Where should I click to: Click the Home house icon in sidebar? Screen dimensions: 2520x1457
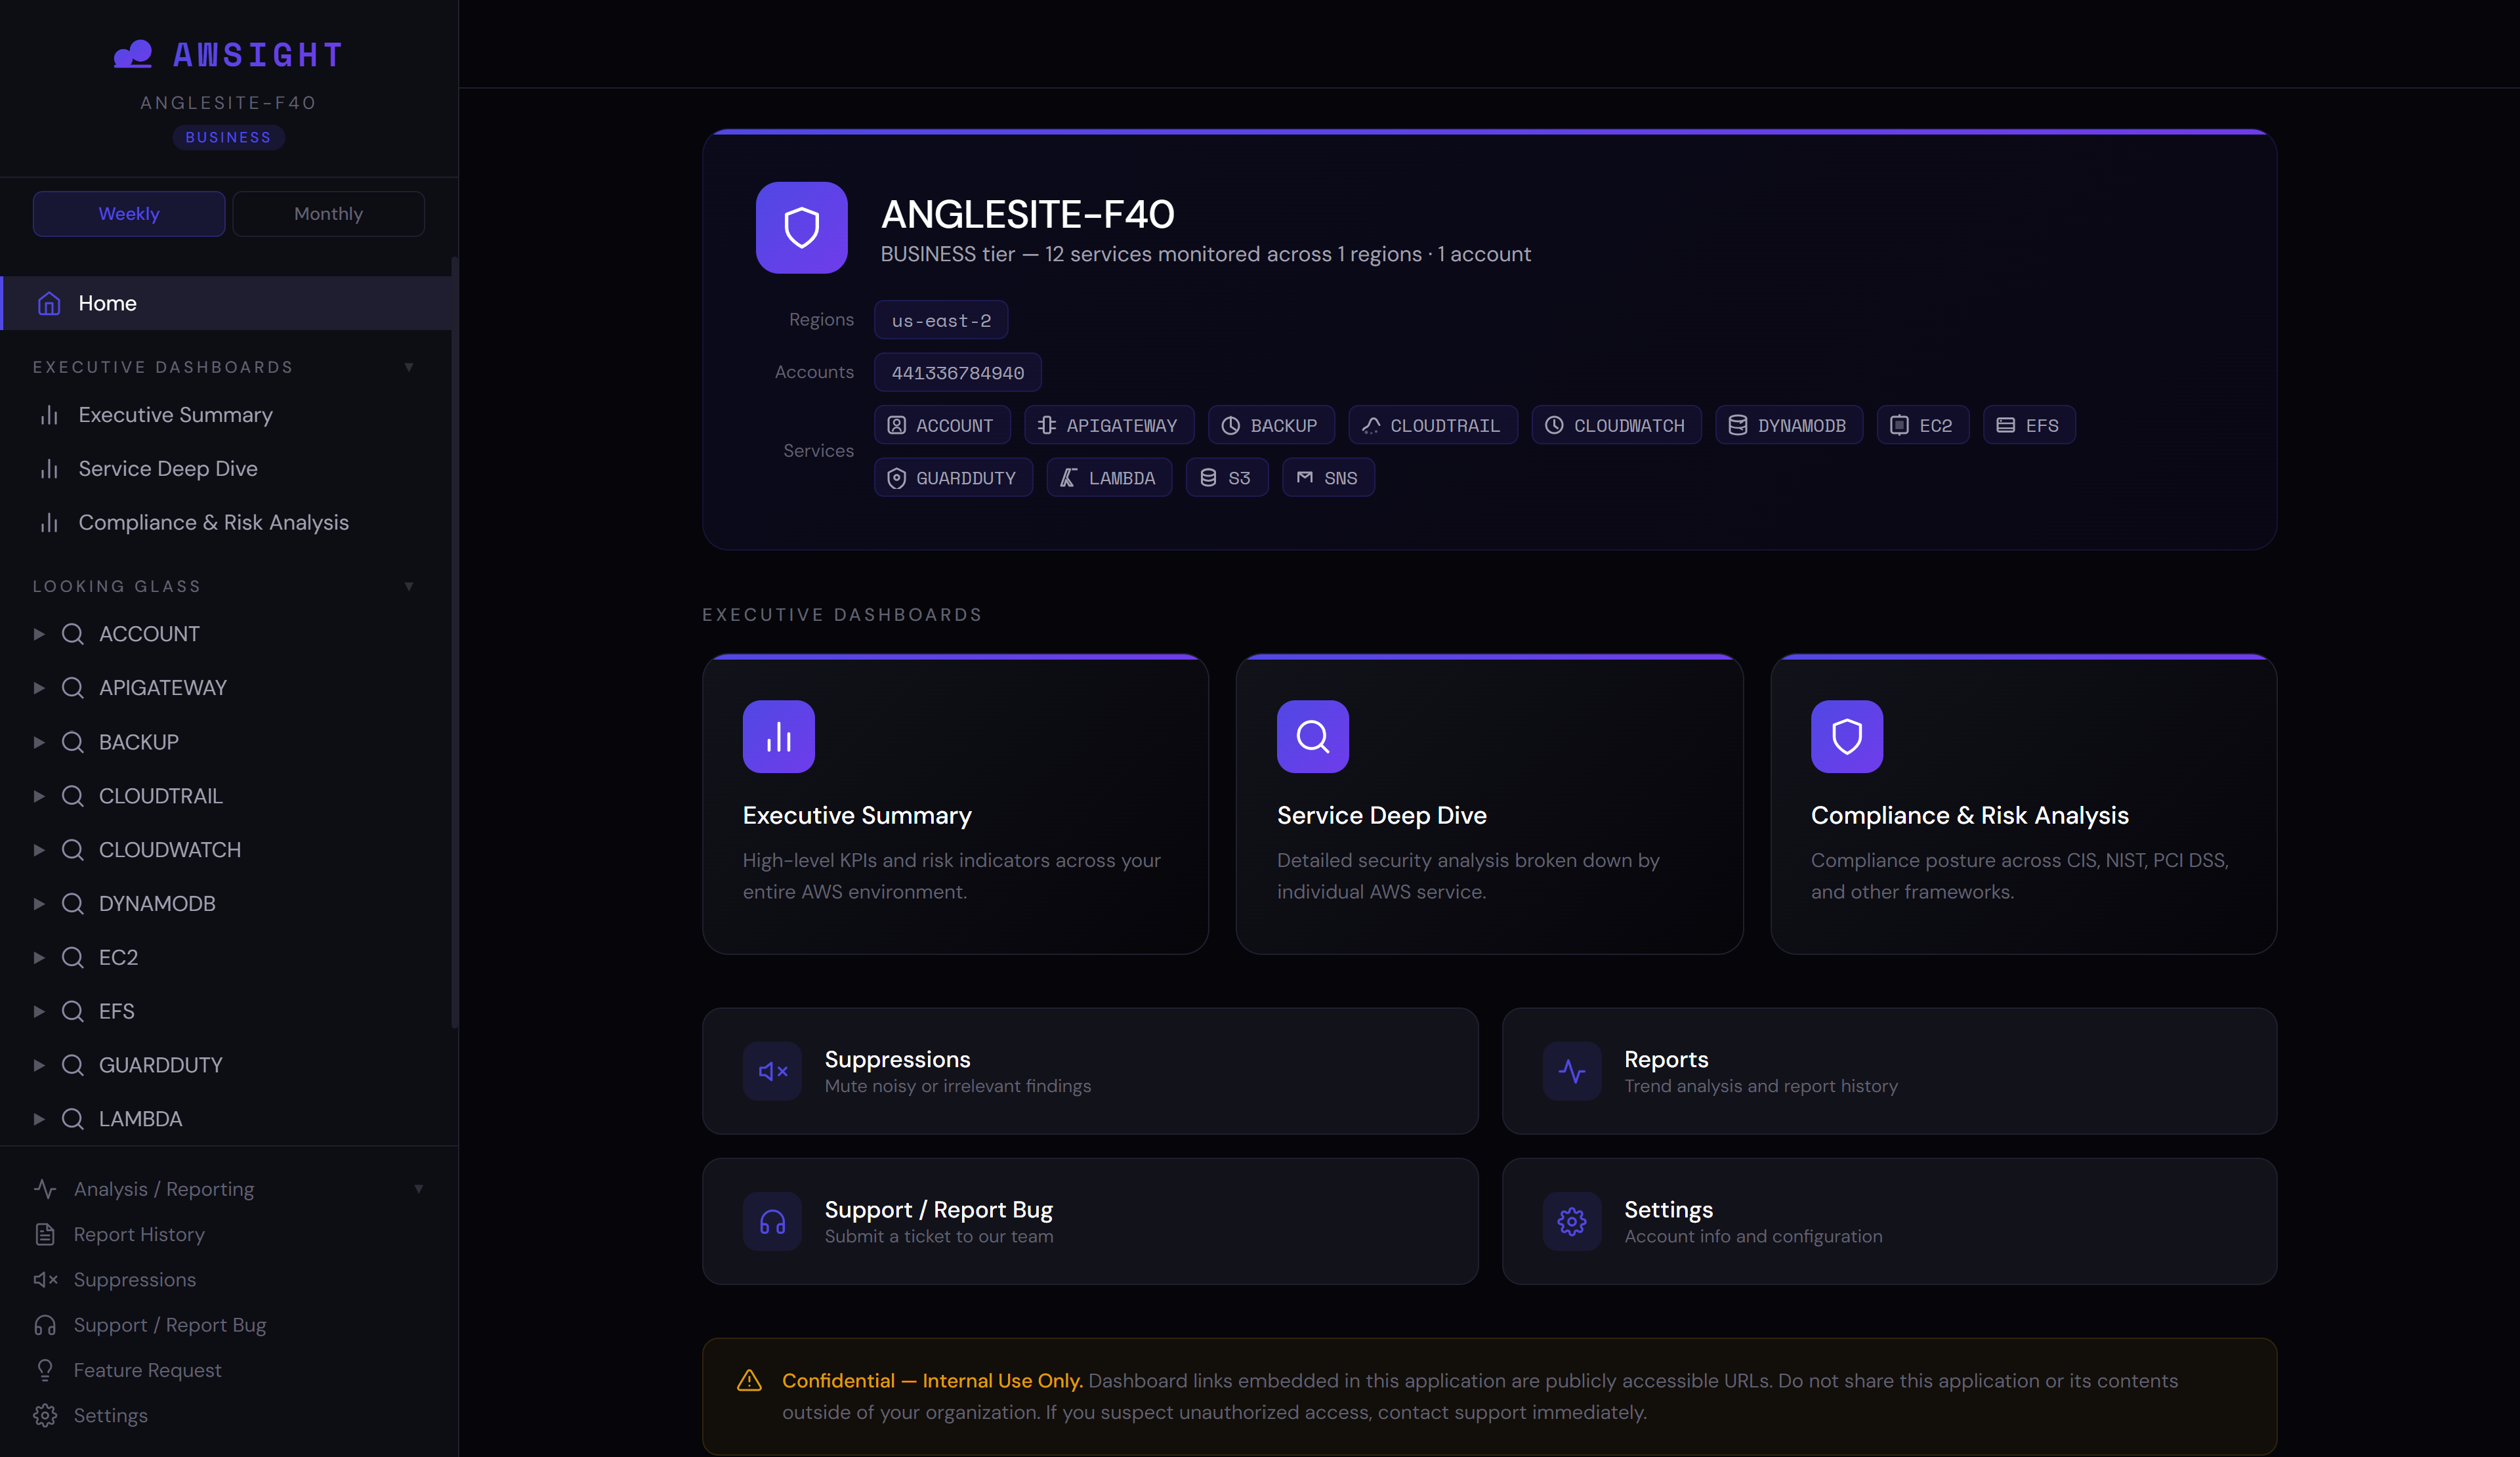[x=49, y=303]
